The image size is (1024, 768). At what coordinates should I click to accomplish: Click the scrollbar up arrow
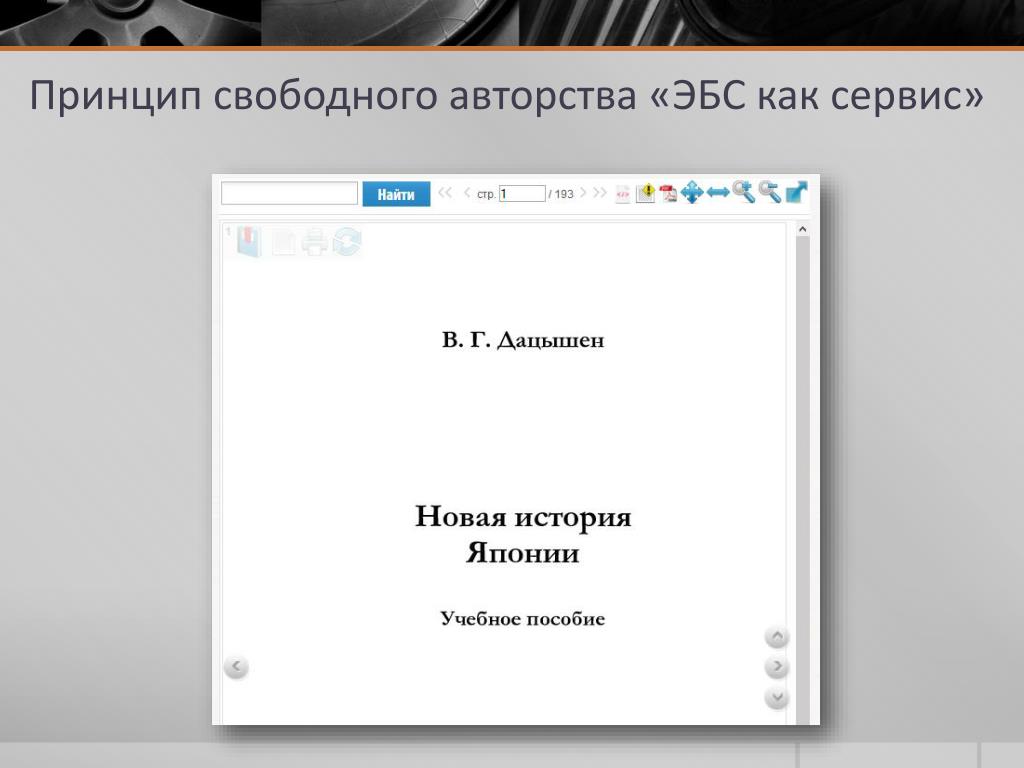803,229
